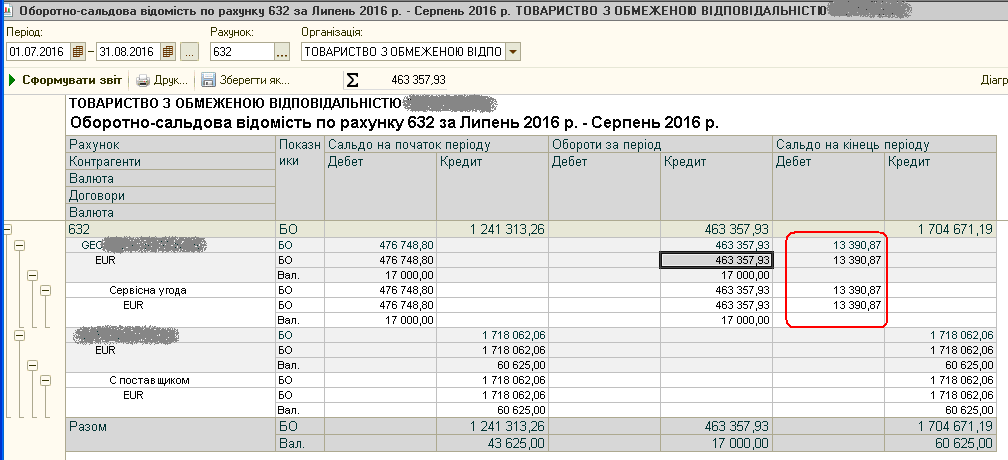Screen dimensions: 1008x460
Task: Select the Контрагенти header cell
Action: click(170, 162)
